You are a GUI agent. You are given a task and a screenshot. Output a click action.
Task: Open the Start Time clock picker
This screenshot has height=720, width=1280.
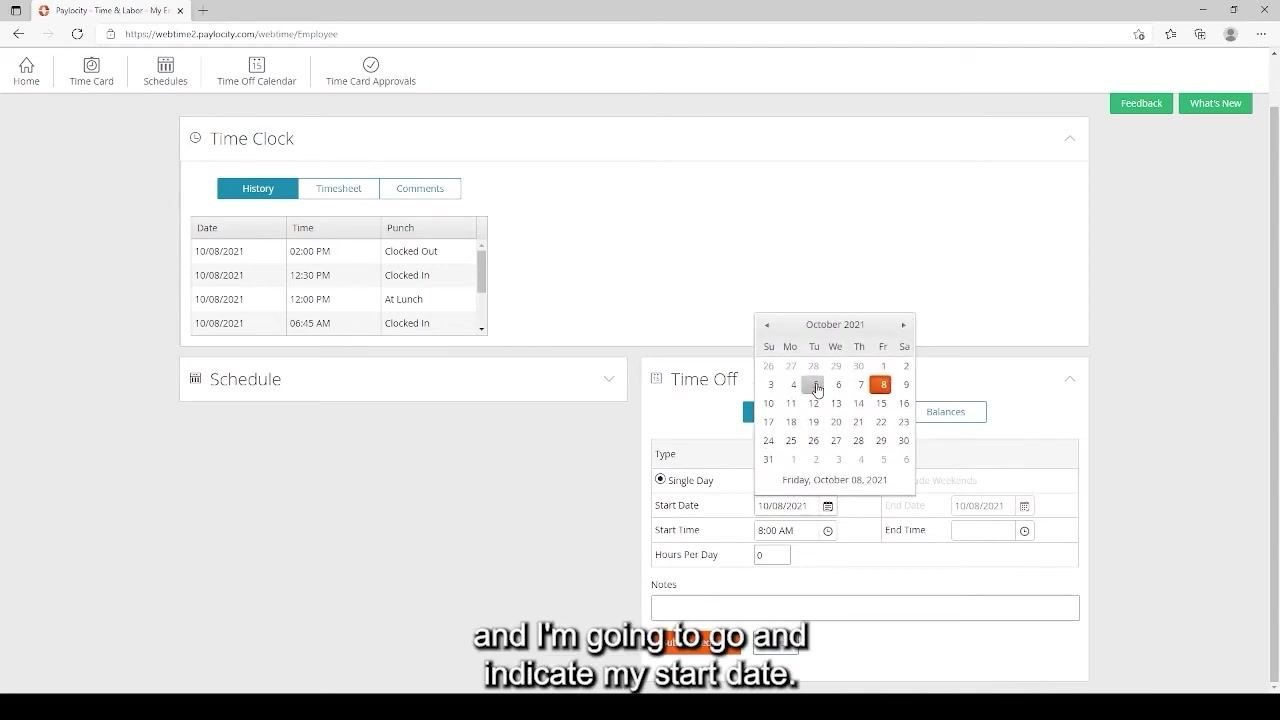click(x=827, y=531)
